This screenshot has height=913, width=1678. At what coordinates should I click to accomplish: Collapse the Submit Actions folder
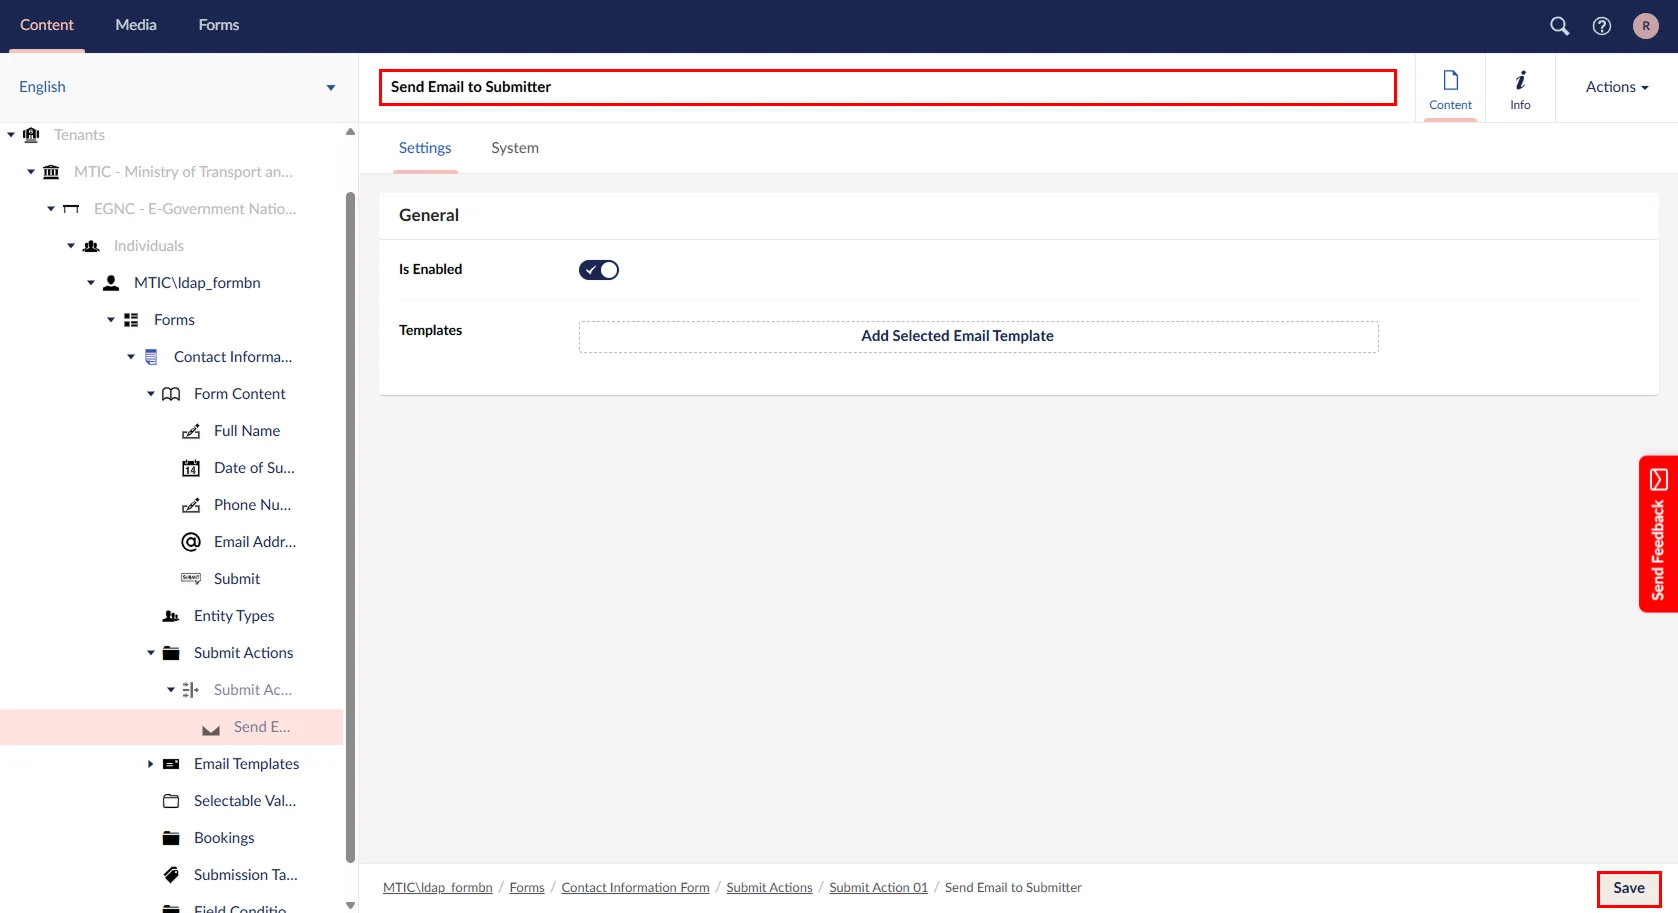(151, 653)
